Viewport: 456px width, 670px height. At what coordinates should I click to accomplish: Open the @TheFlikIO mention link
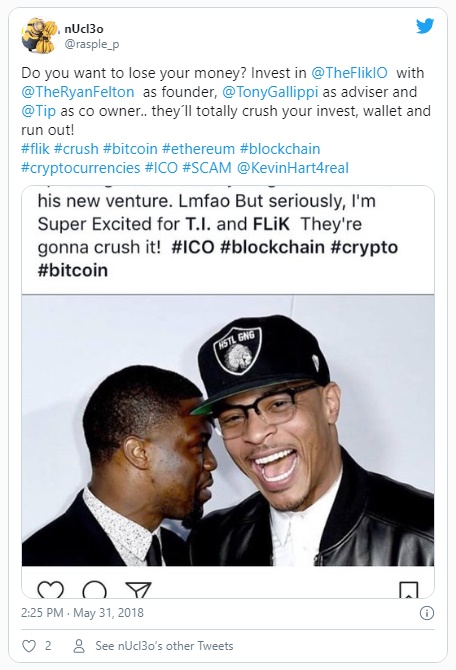point(349,73)
